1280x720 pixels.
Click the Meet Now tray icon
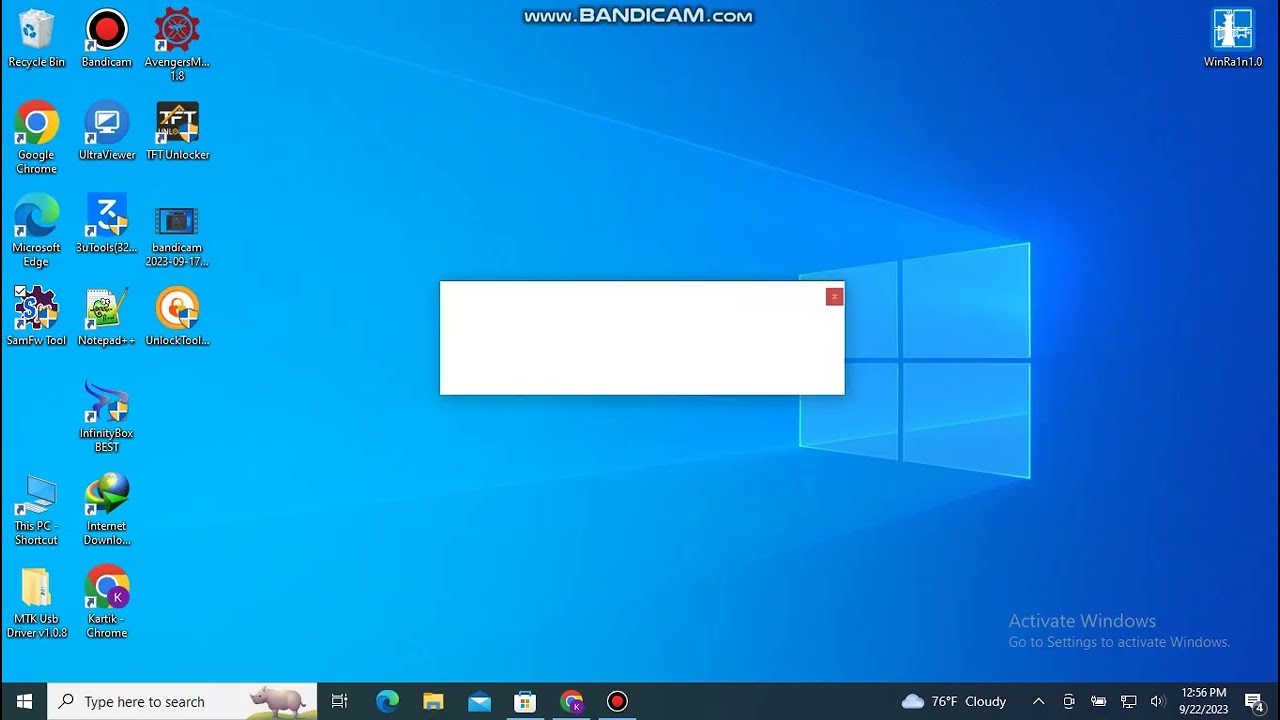click(1069, 701)
